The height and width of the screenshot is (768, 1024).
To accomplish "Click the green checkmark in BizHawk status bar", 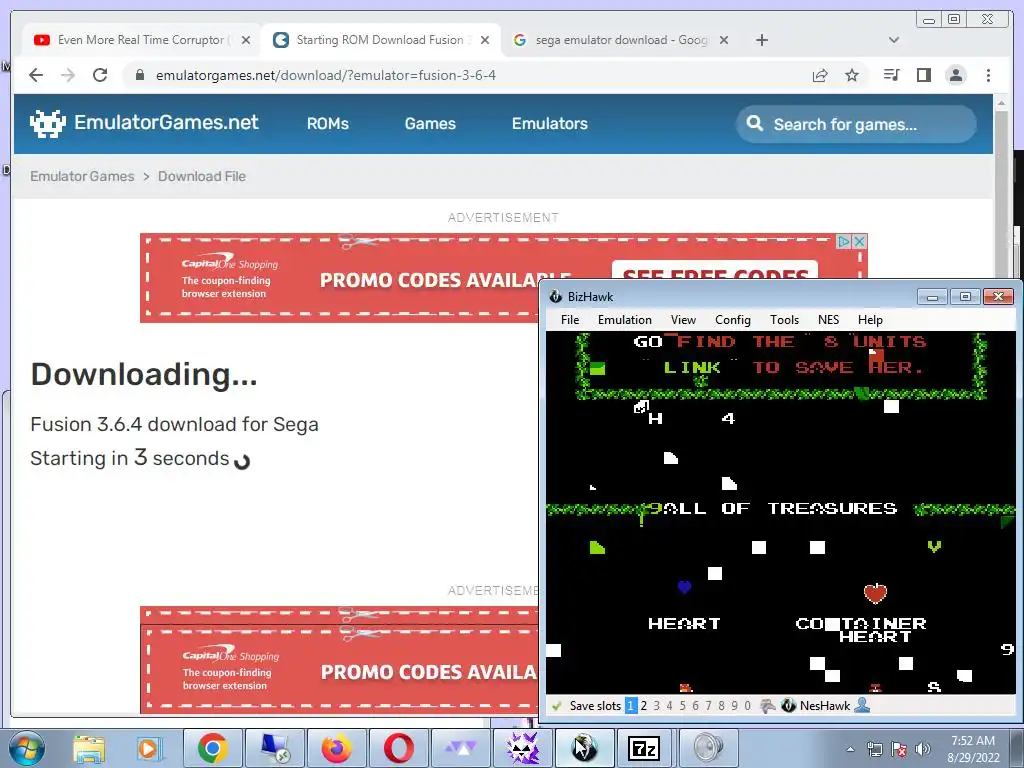I will tap(557, 706).
